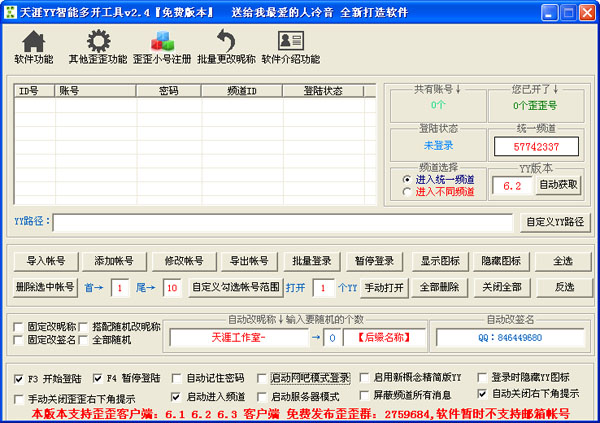
Task: Click 手动打开 button
Action: (384, 287)
